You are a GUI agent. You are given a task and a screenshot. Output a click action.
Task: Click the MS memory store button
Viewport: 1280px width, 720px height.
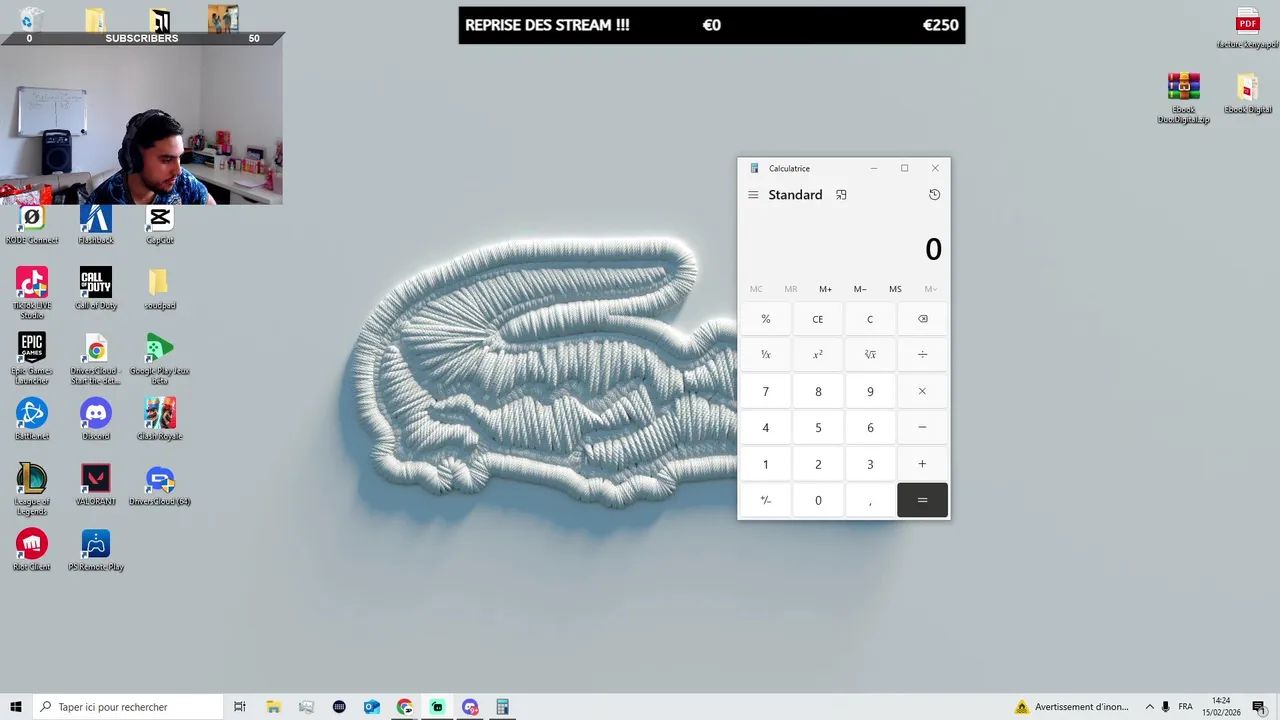pyautogui.click(x=895, y=289)
